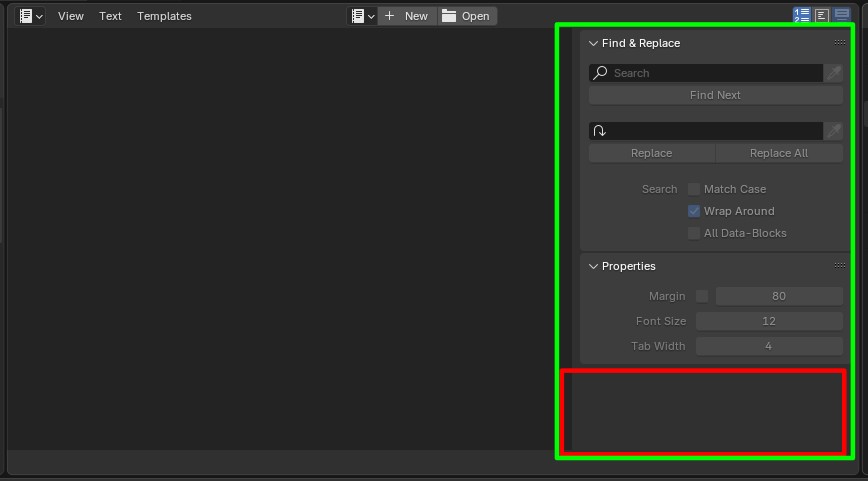Click the Font Size field 12
868x481 pixels.
[x=769, y=321]
